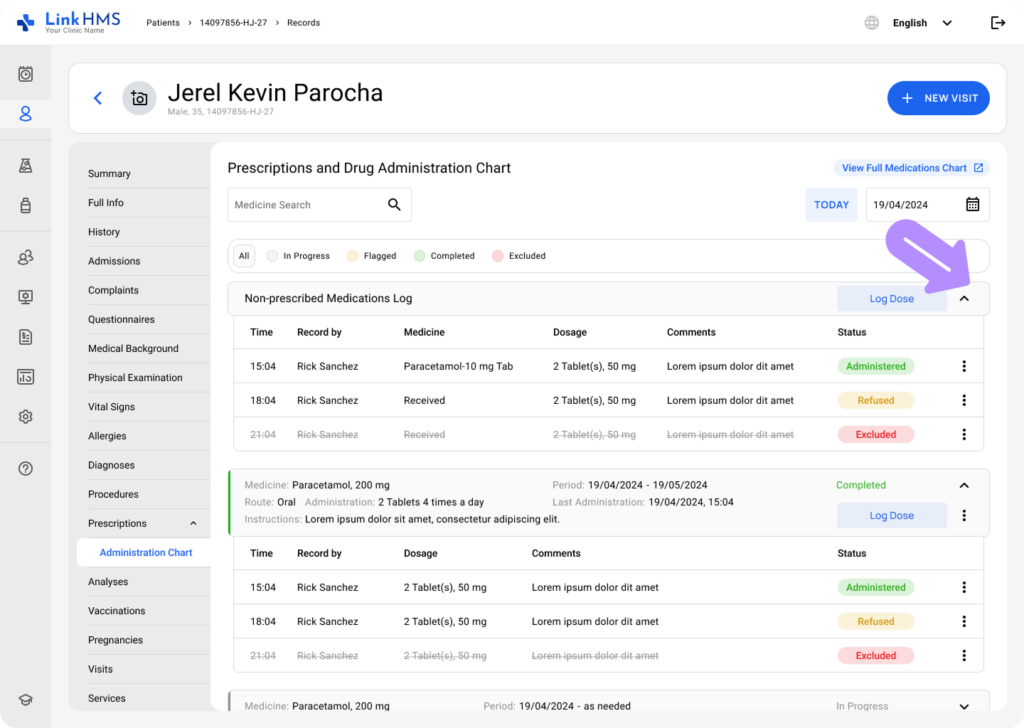
Task: Go back using the left arrow
Action: 98,98
